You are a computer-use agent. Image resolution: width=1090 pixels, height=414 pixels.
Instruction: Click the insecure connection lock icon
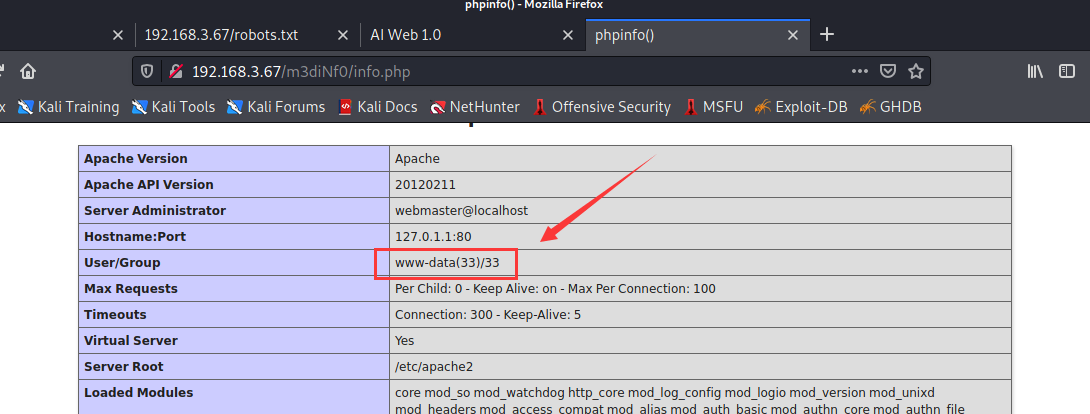click(173, 72)
